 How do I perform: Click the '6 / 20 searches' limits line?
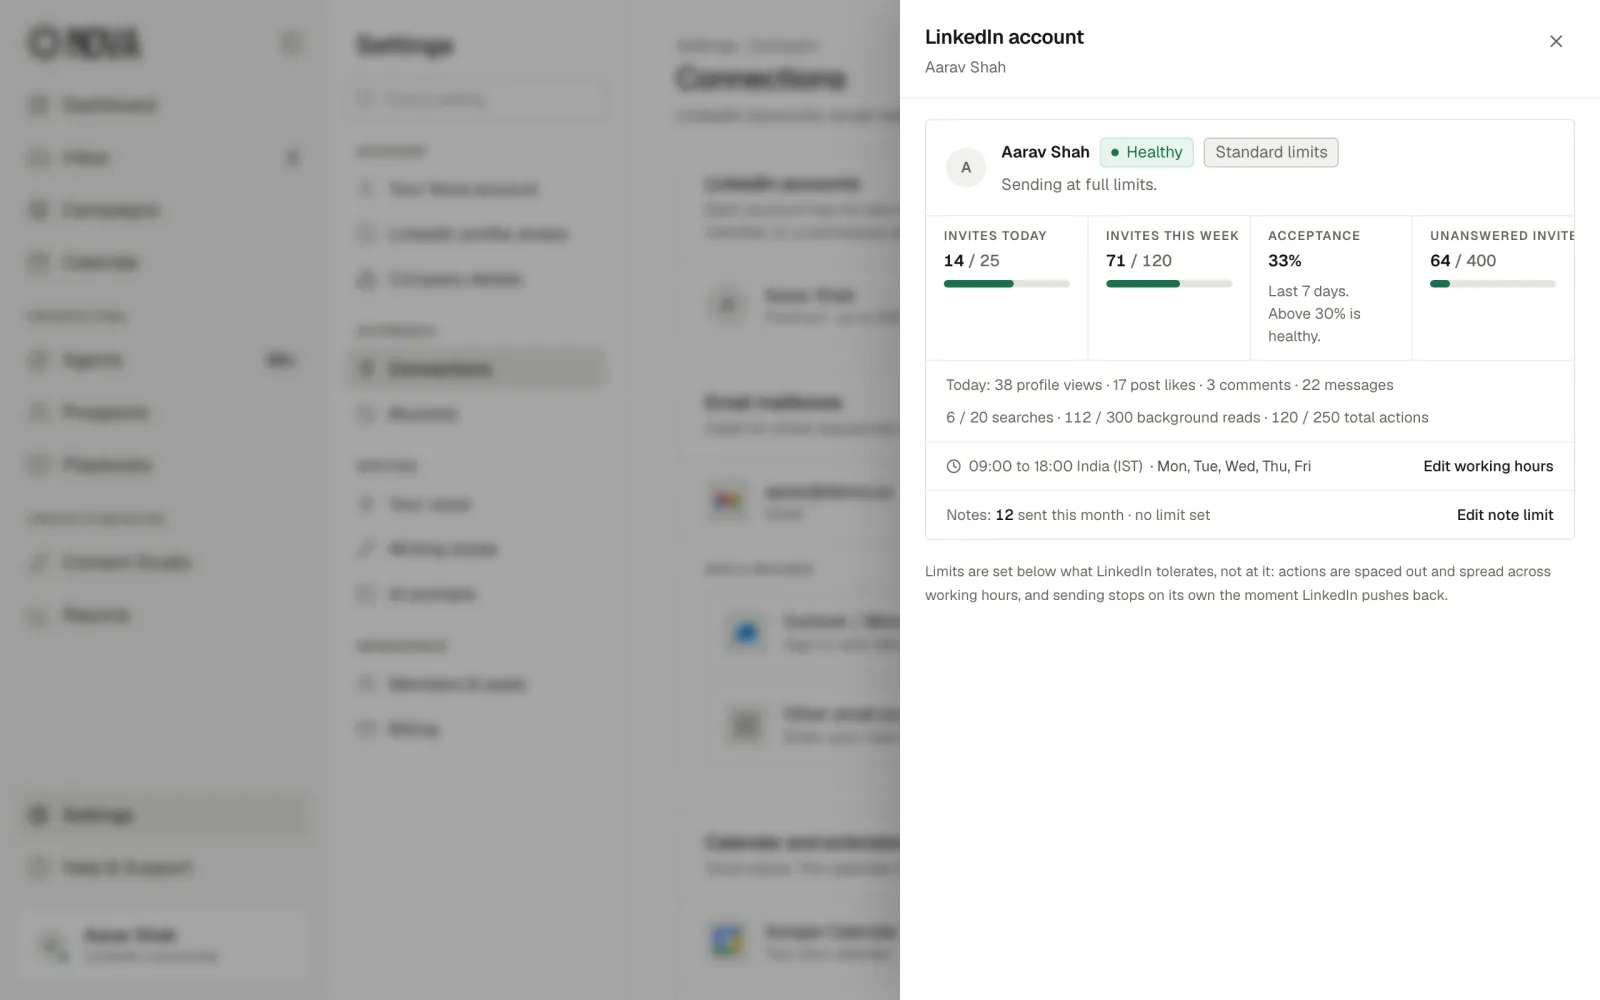1187,417
